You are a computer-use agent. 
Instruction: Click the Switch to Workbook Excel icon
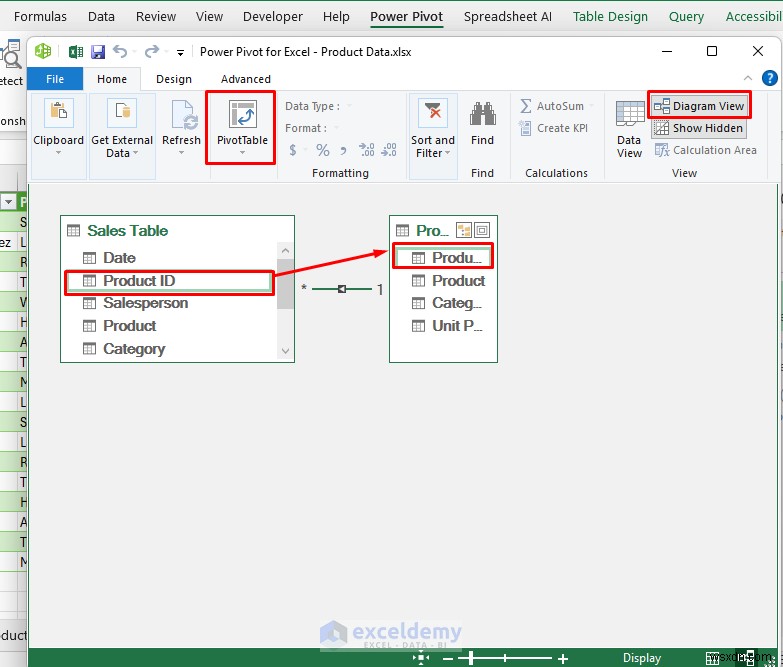76,51
